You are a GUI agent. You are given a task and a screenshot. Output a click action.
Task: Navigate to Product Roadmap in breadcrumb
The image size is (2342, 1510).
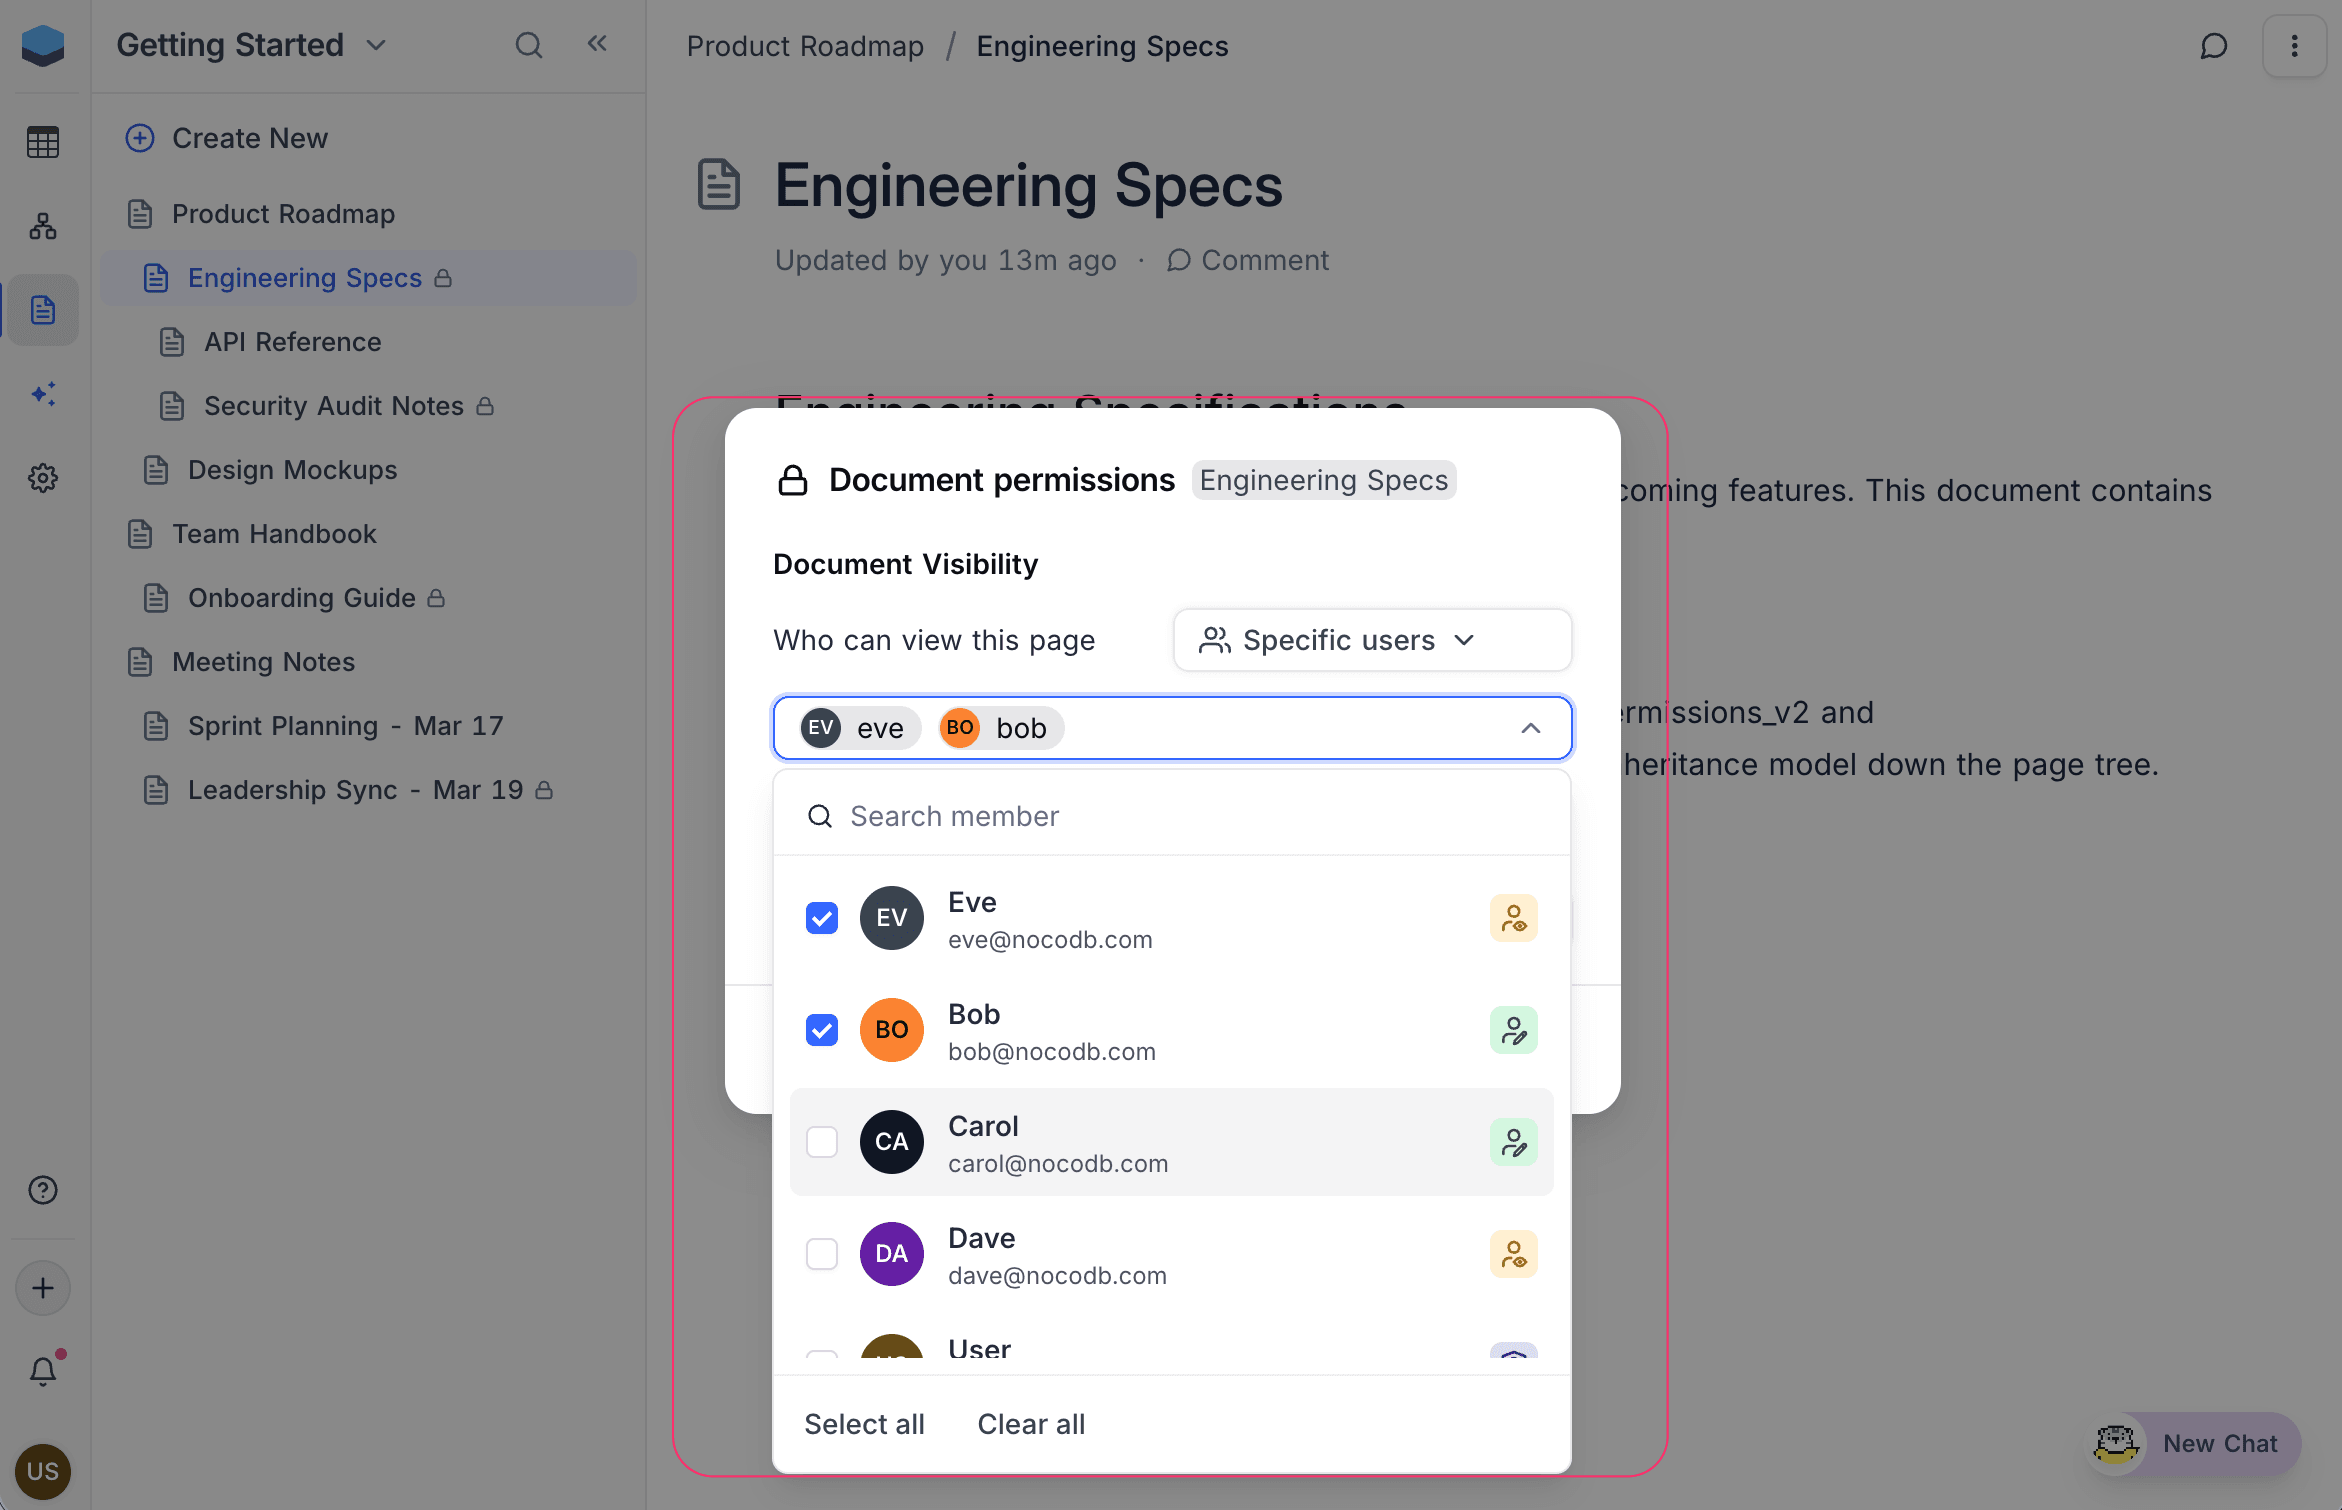click(x=805, y=46)
